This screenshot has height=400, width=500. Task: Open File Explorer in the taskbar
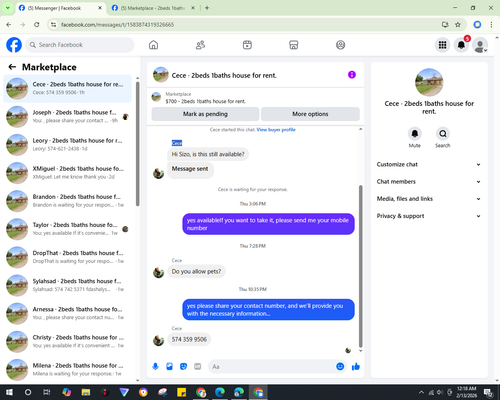86,392
